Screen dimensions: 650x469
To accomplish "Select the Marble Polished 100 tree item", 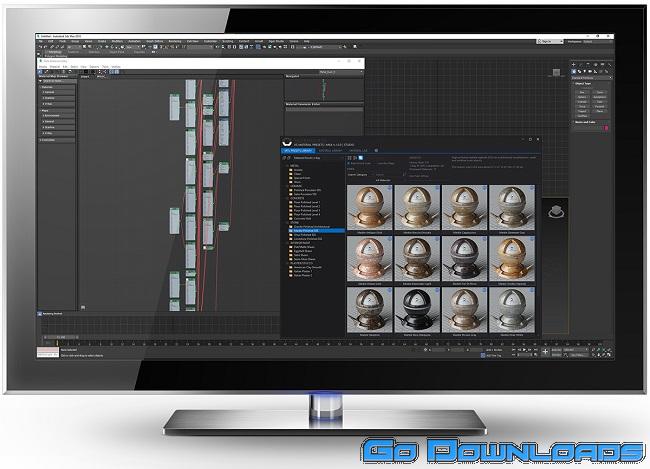I will click(306, 231).
